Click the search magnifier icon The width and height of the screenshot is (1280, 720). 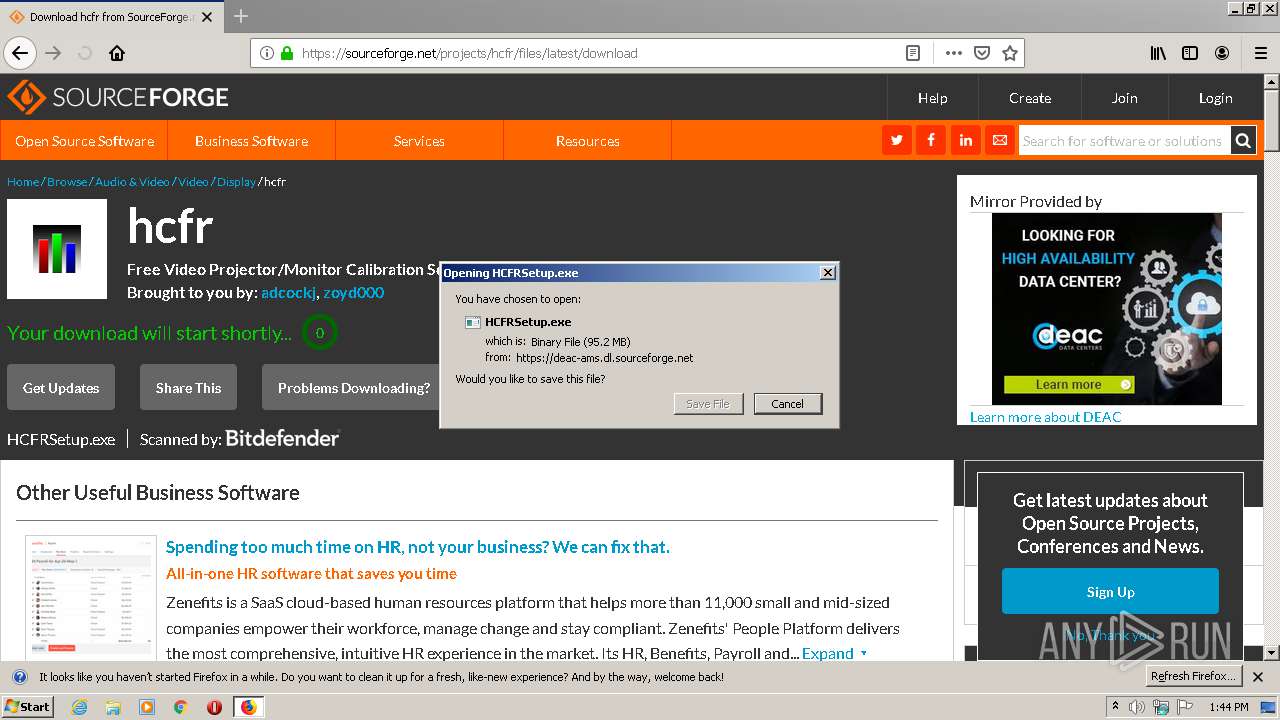pyautogui.click(x=1243, y=140)
